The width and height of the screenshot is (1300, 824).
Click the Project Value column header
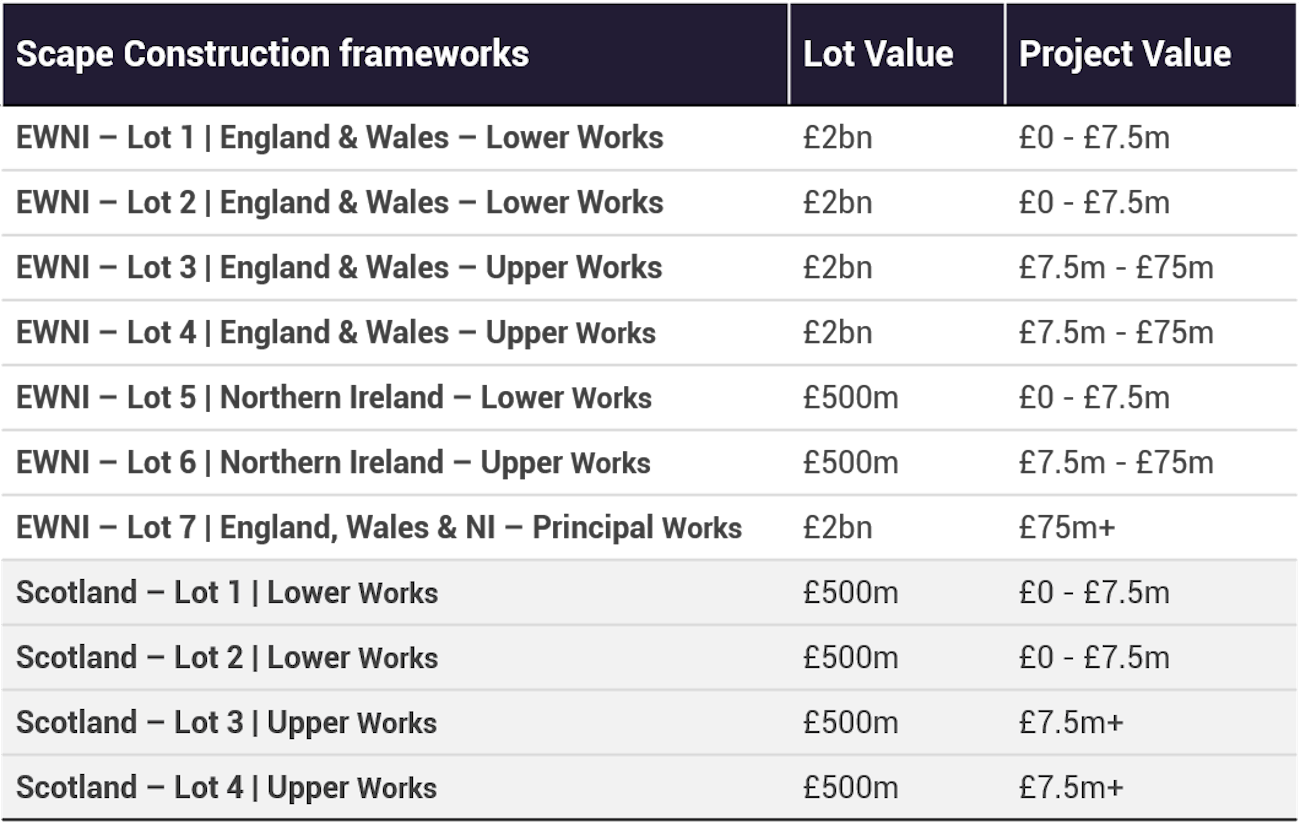coord(1151,54)
